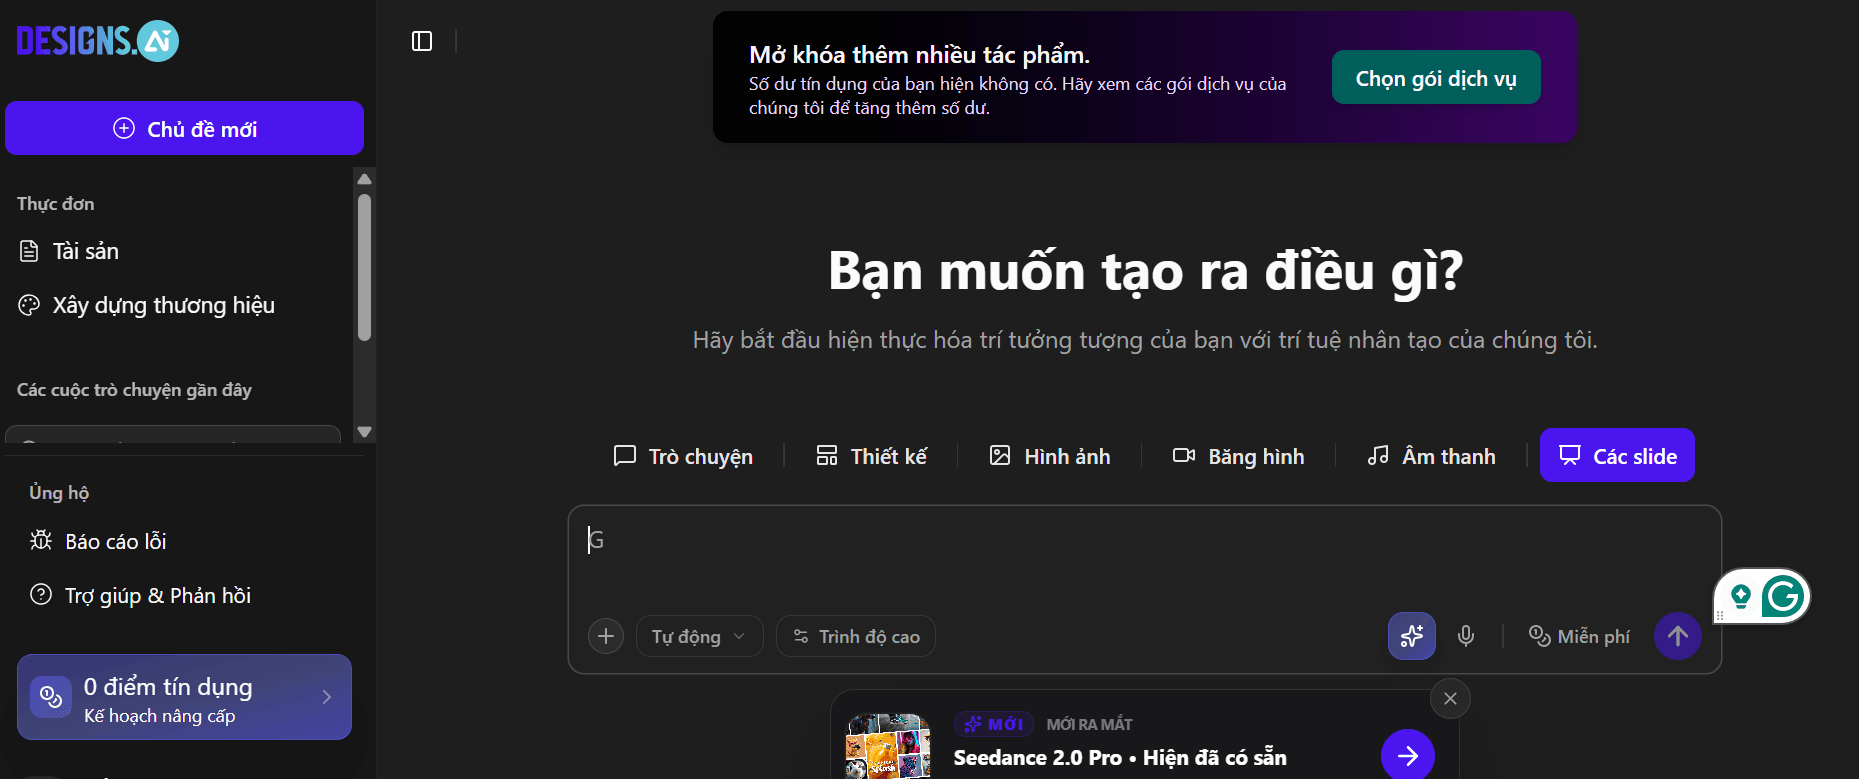Click the chevron on the credit card

[x=327, y=697]
